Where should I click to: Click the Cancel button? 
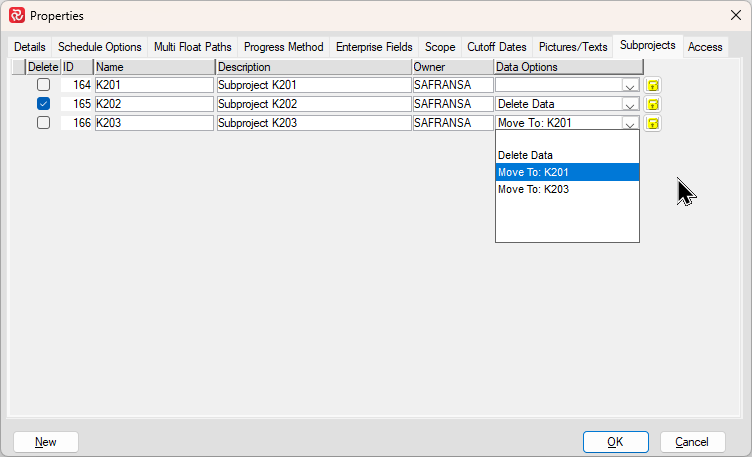(692, 442)
